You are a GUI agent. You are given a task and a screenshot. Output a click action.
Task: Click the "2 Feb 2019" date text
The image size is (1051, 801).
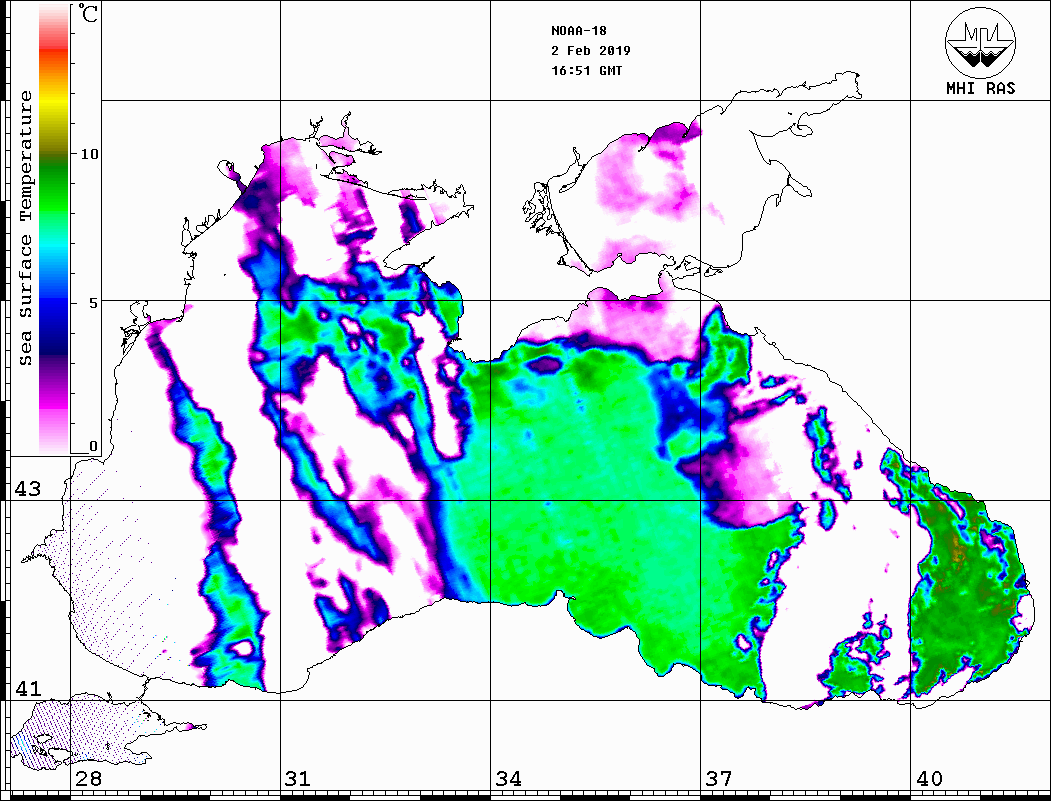591,51
